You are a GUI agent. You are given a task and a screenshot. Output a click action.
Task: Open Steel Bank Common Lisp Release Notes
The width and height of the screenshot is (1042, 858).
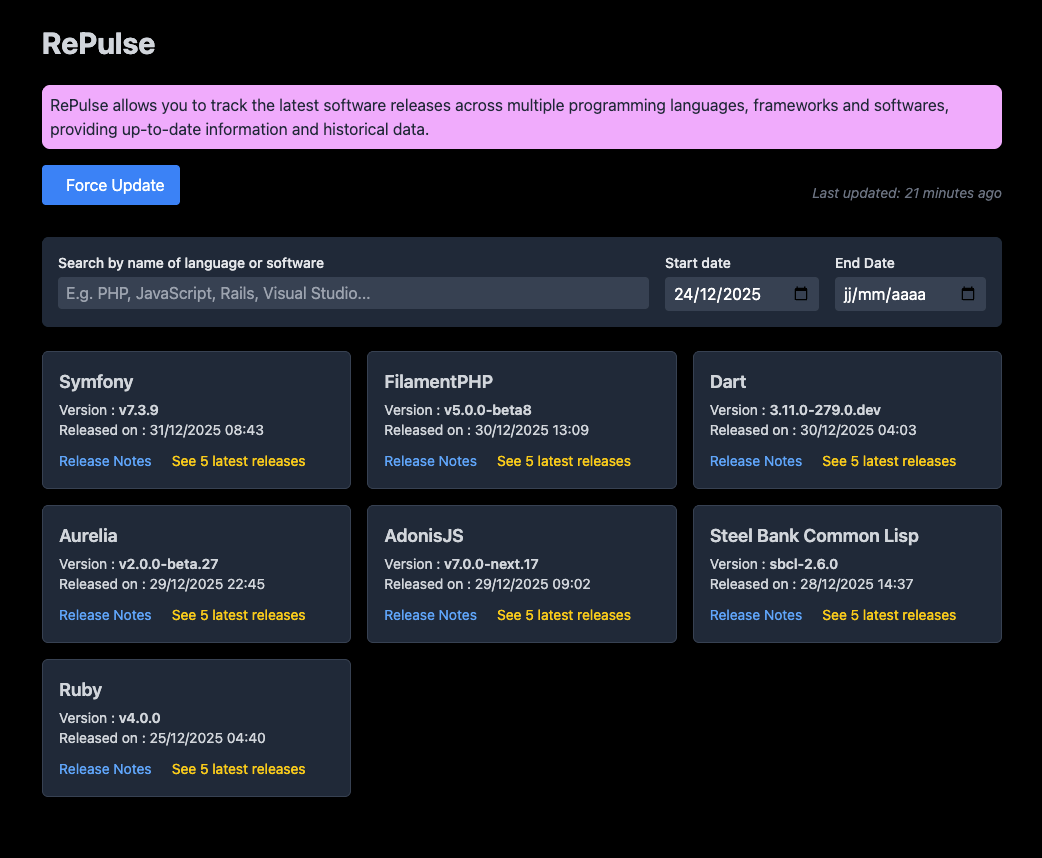[756, 615]
